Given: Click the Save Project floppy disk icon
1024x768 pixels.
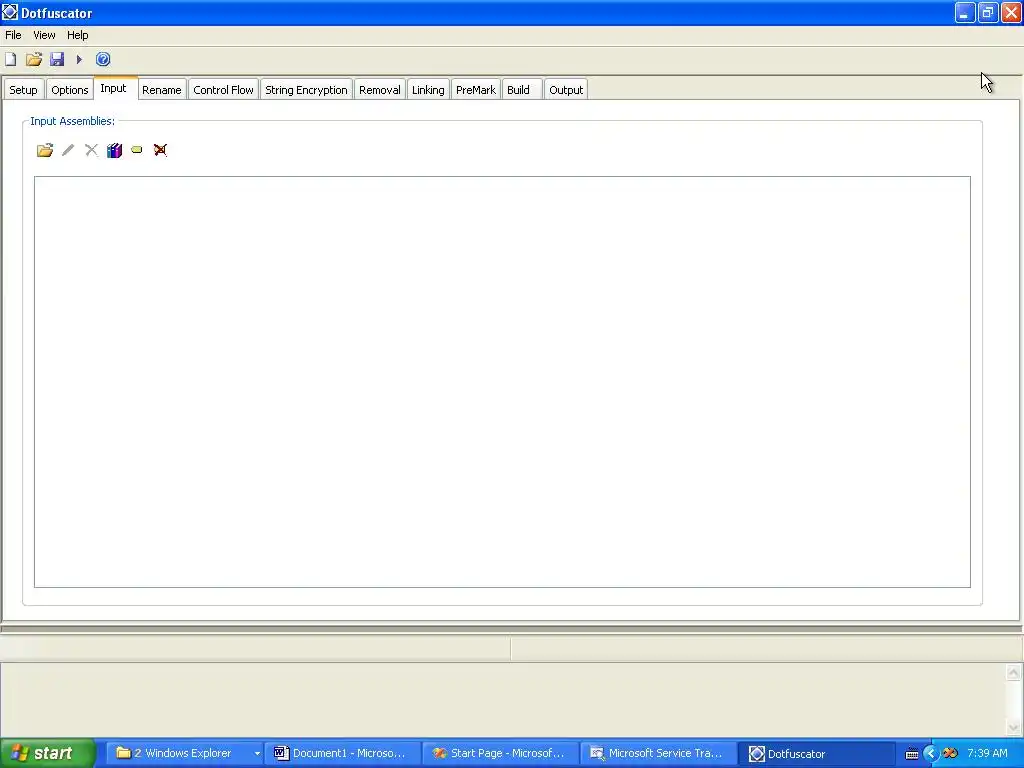Looking at the screenshot, I should click(57, 59).
